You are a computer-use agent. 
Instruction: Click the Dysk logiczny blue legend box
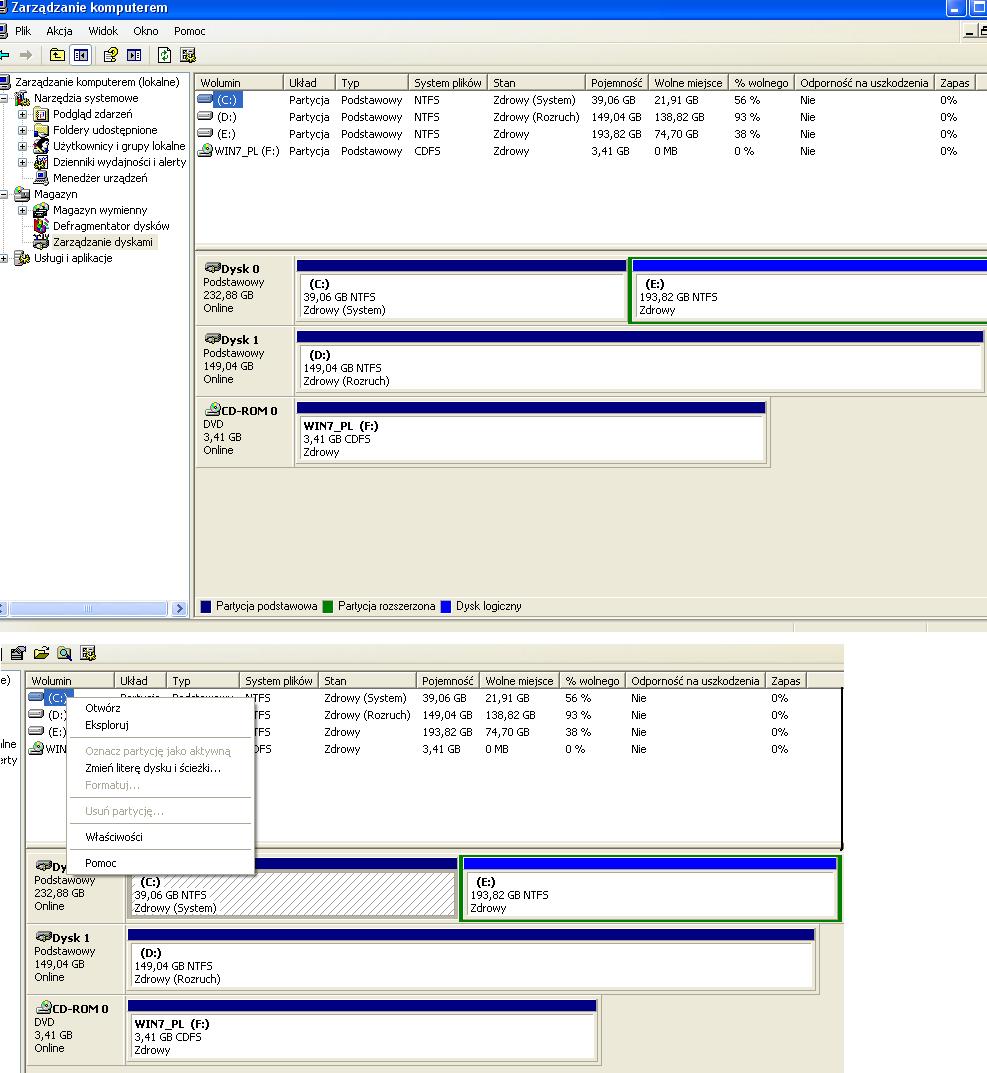pos(446,606)
